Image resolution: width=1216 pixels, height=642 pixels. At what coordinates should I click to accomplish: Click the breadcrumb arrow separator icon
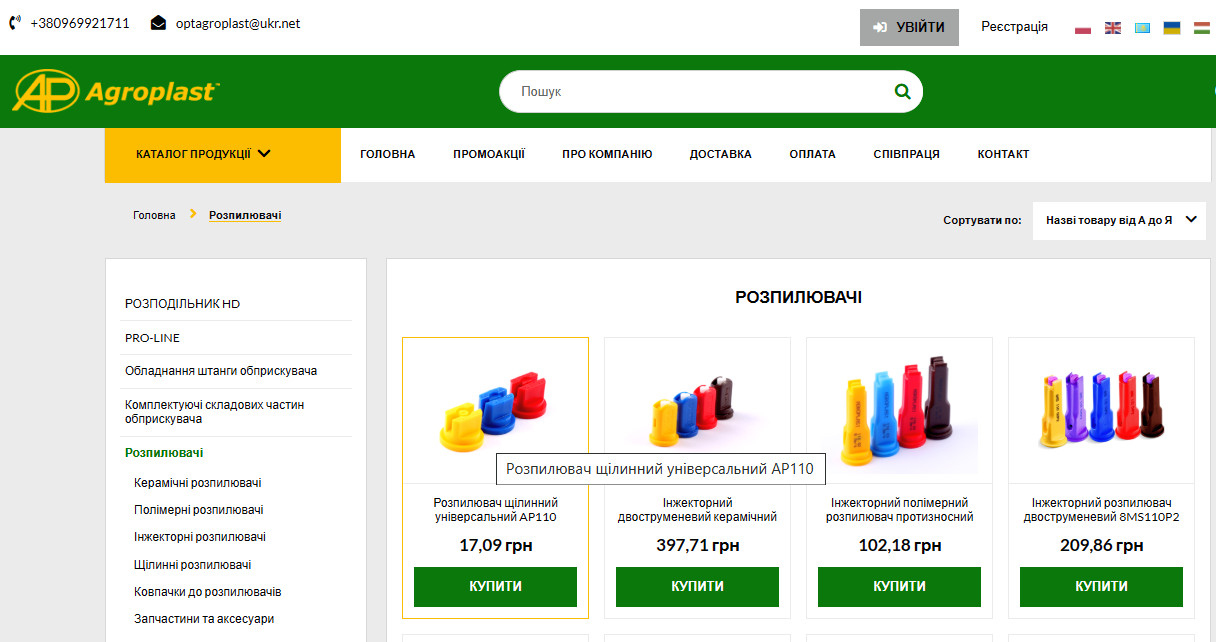click(x=193, y=214)
